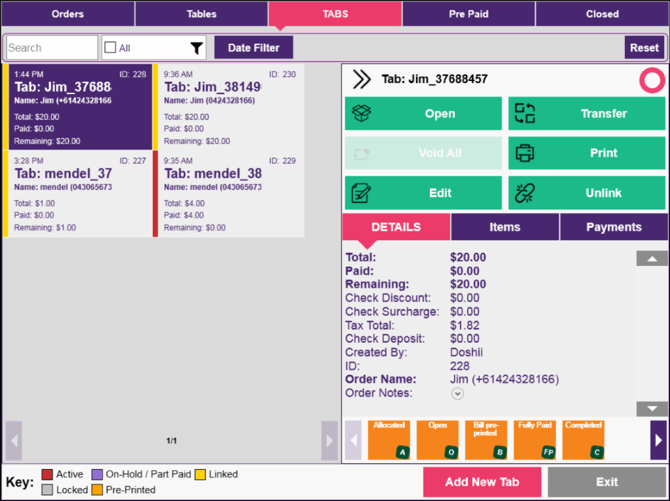Screen dimensions: 670x501
Task: Click the Reset button
Action: (x=644, y=47)
